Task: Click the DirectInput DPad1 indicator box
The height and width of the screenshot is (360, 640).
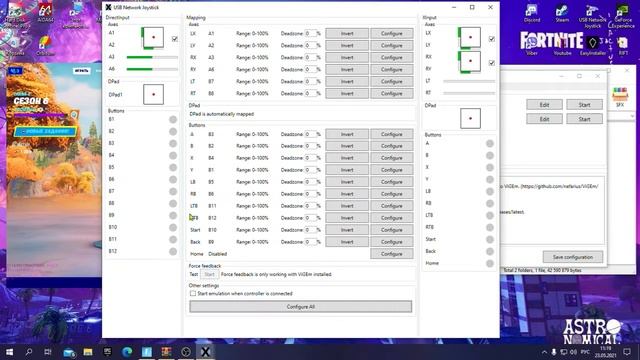Action: pyautogui.click(x=153, y=94)
